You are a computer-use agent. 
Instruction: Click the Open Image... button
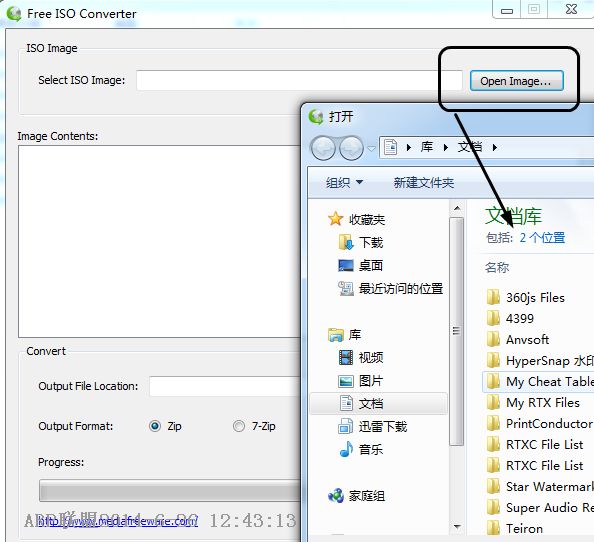click(x=516, y=81)
